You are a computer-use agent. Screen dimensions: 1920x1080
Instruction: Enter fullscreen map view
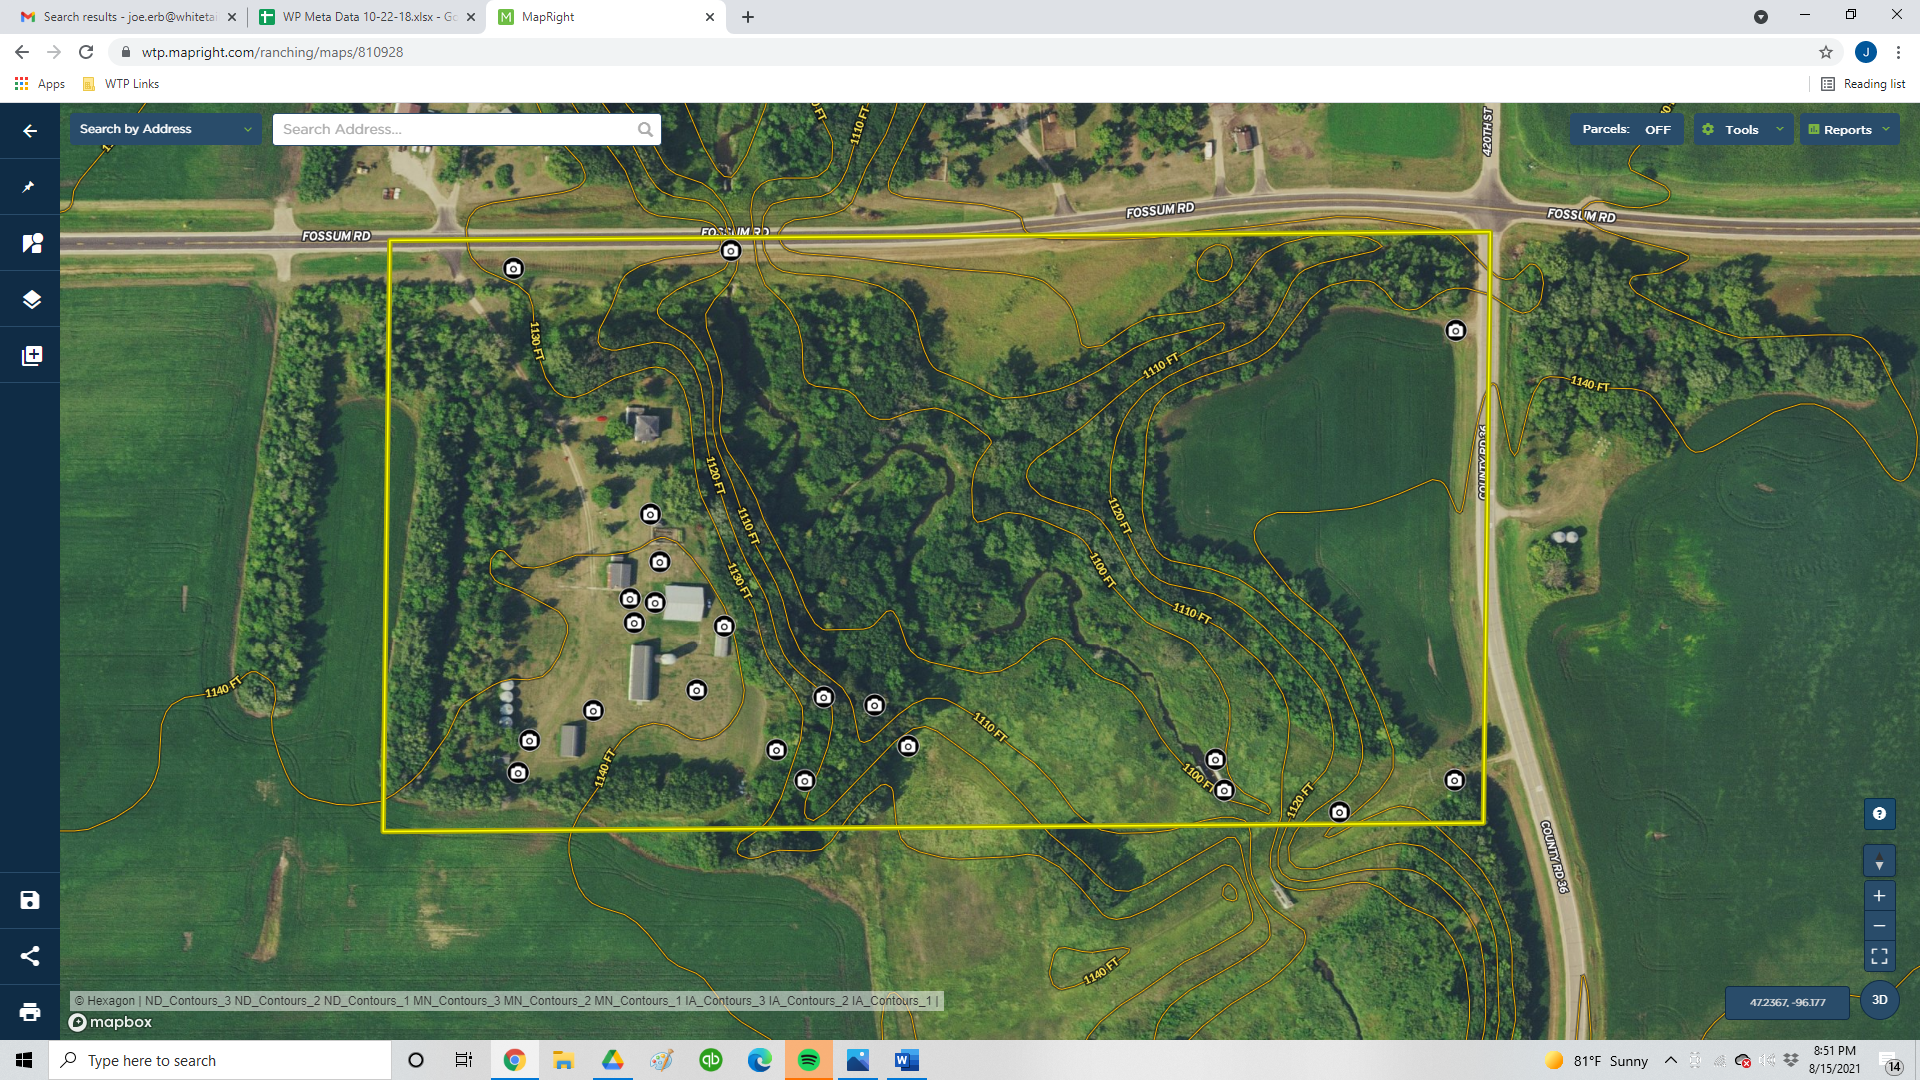pos(1879,956)
